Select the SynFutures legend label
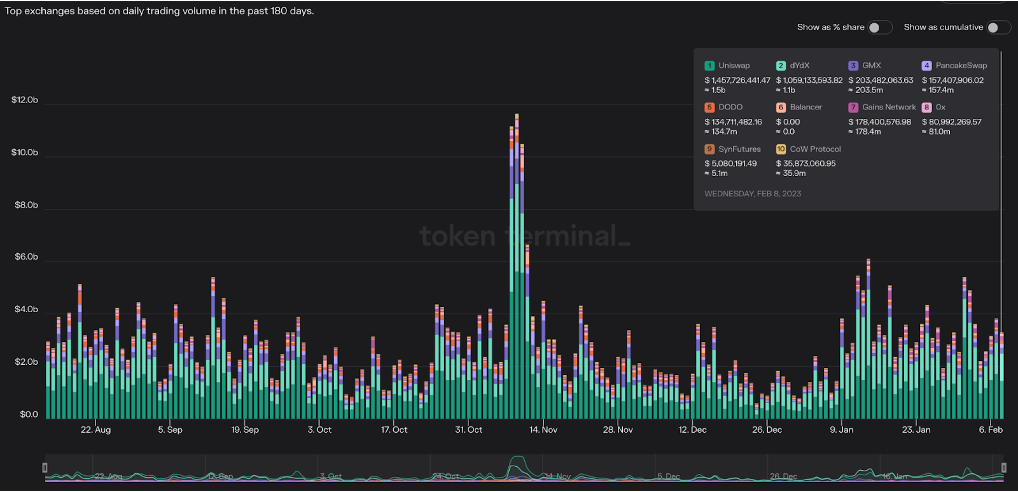This screenshot has height=492, width=1018. point(738,149)
